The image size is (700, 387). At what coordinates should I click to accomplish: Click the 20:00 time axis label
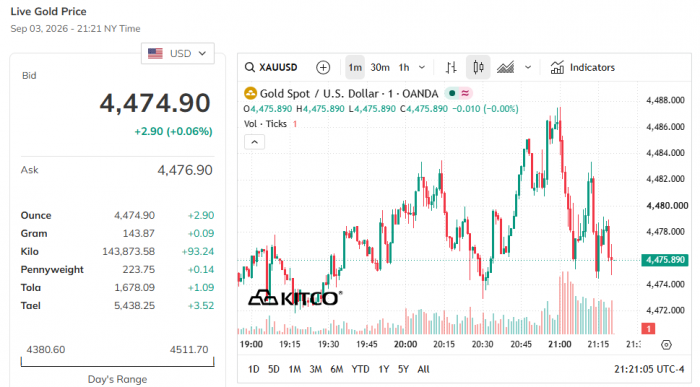405,345
